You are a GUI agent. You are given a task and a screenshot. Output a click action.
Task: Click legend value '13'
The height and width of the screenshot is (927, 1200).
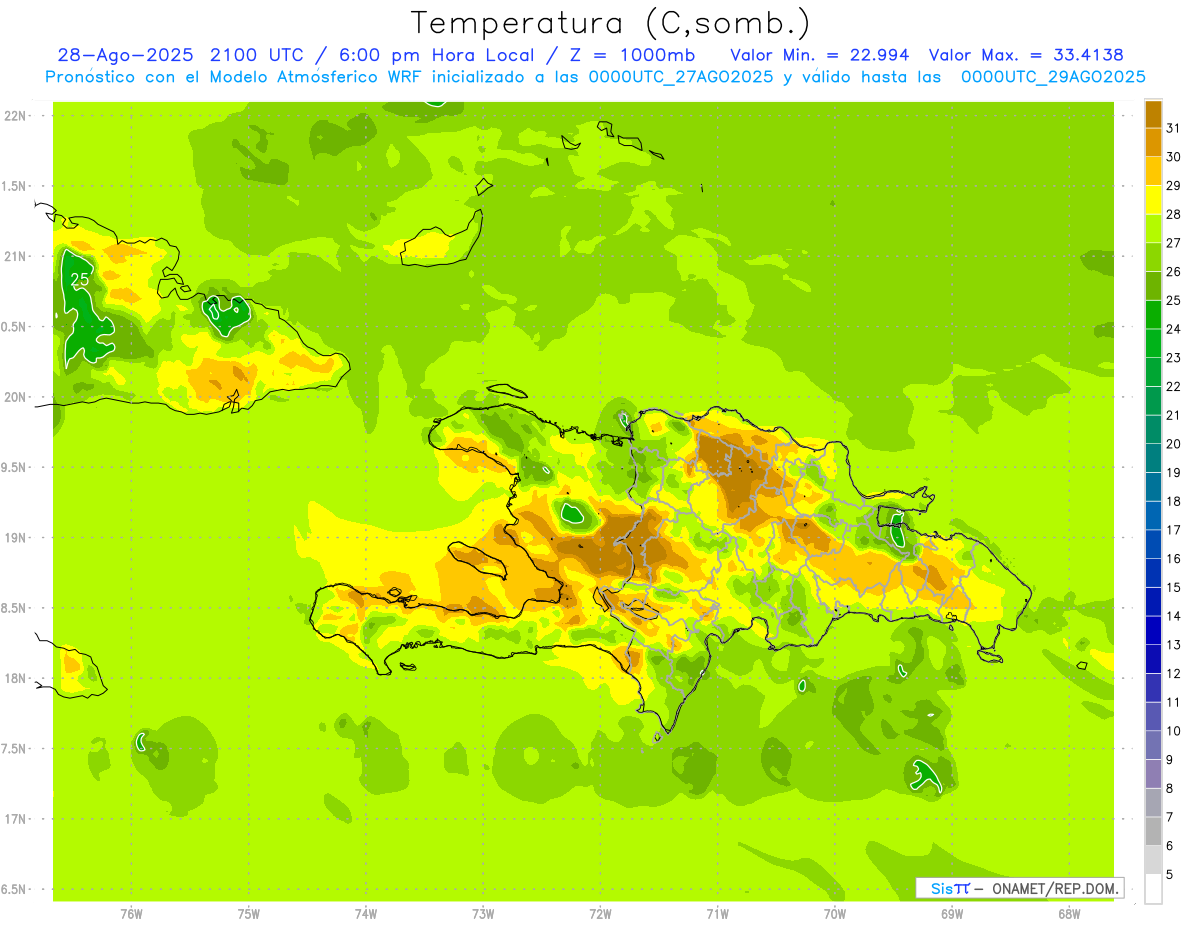point(1173,645)
